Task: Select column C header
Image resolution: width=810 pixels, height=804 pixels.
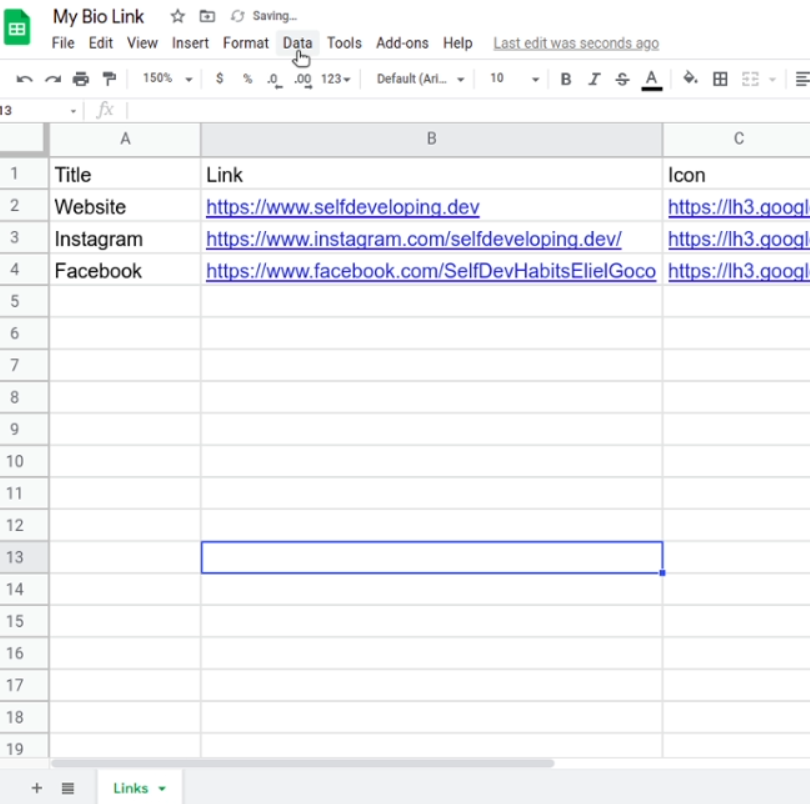Action: pyautogui.click(x=737, y=139)
